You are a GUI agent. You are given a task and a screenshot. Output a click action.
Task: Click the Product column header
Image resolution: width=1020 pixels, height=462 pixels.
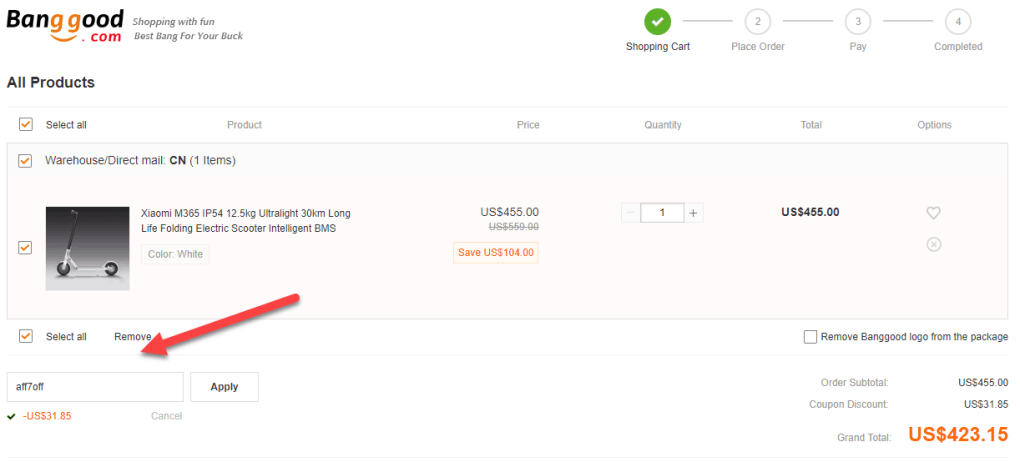(x=244, y=125)
